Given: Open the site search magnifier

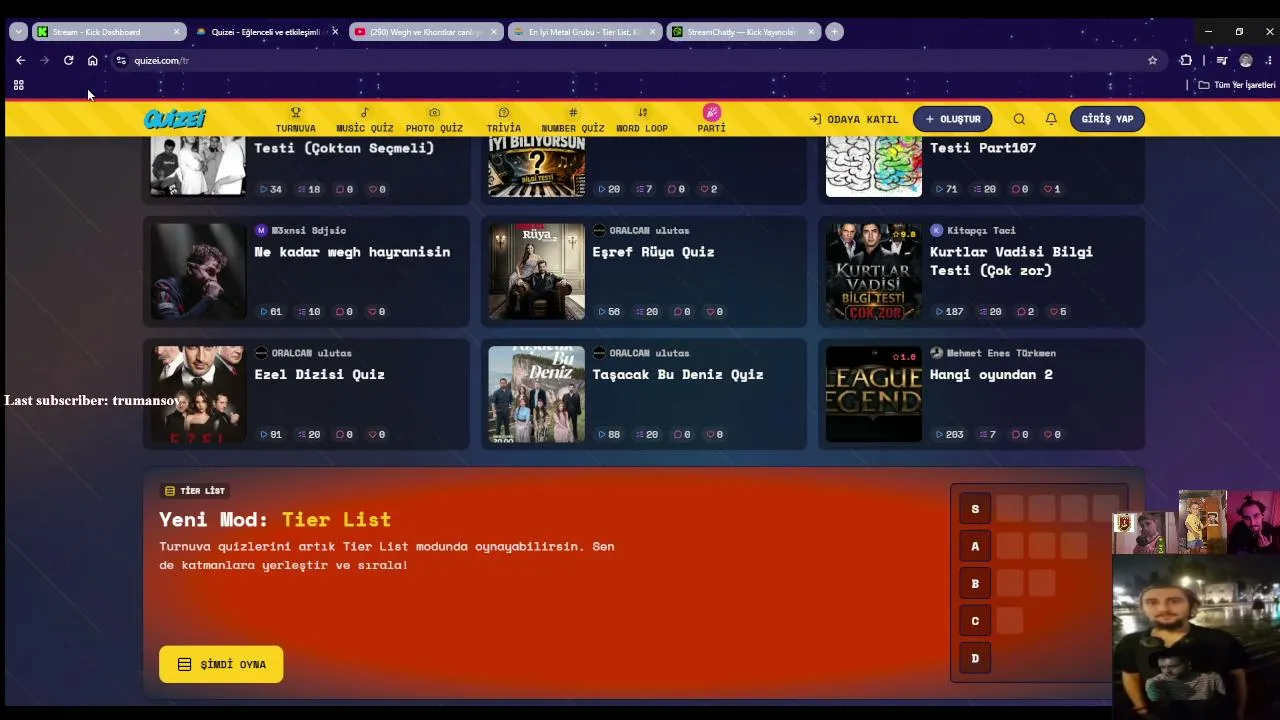Looking at the screenshot, I should (1019, 119).
